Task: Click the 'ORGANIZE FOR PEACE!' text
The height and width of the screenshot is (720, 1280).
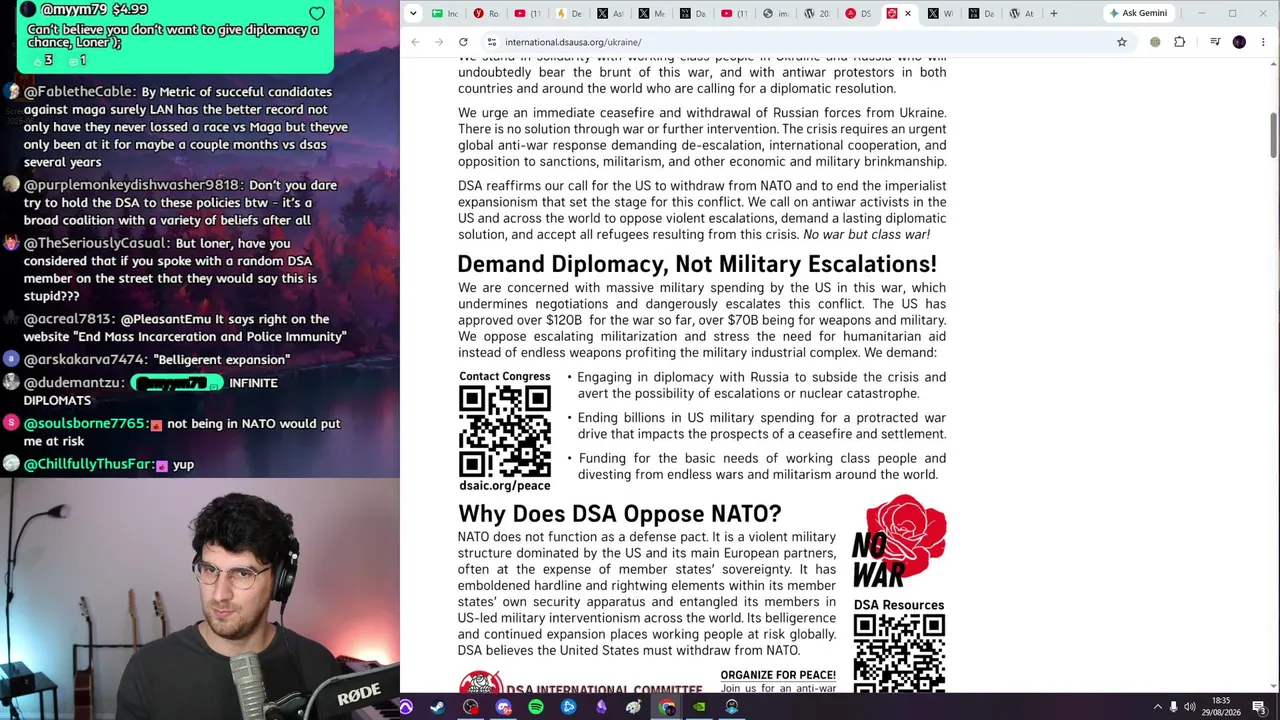Action: (x=778, y=675)
